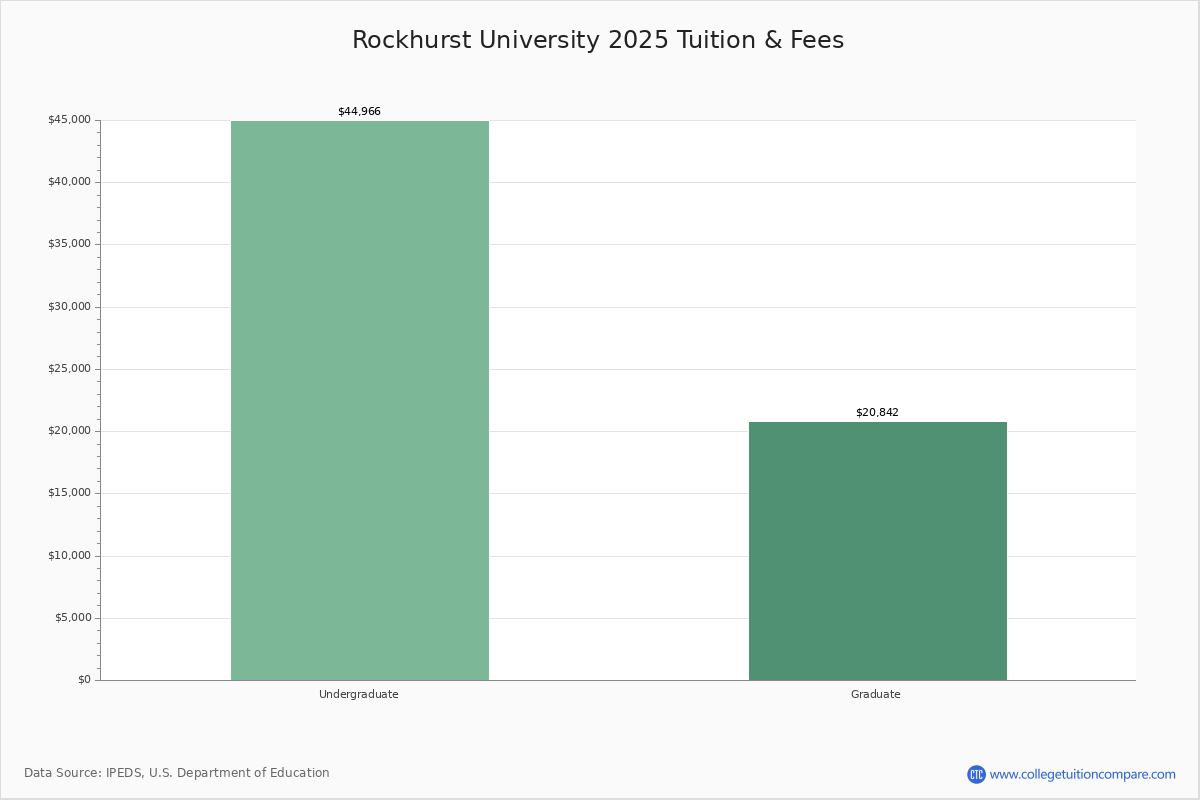
Task: Select the dark green Graduate bar
Action: click(877, 551)
